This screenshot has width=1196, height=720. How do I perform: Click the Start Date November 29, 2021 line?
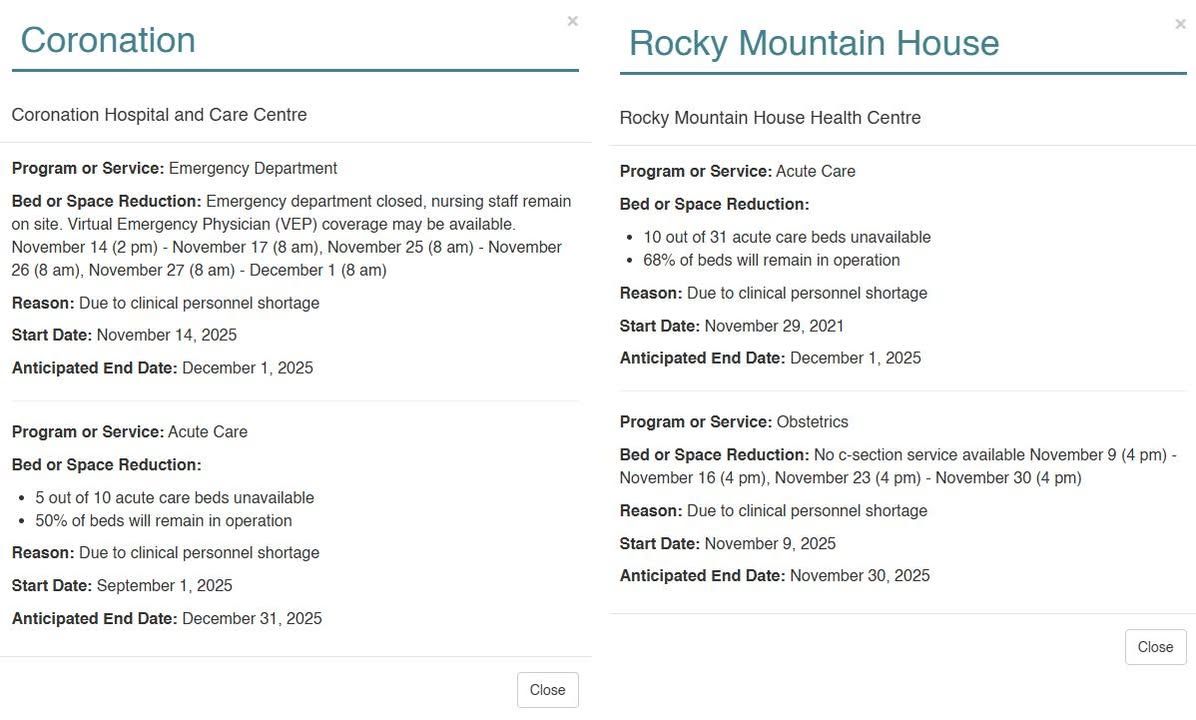[731, 326]
